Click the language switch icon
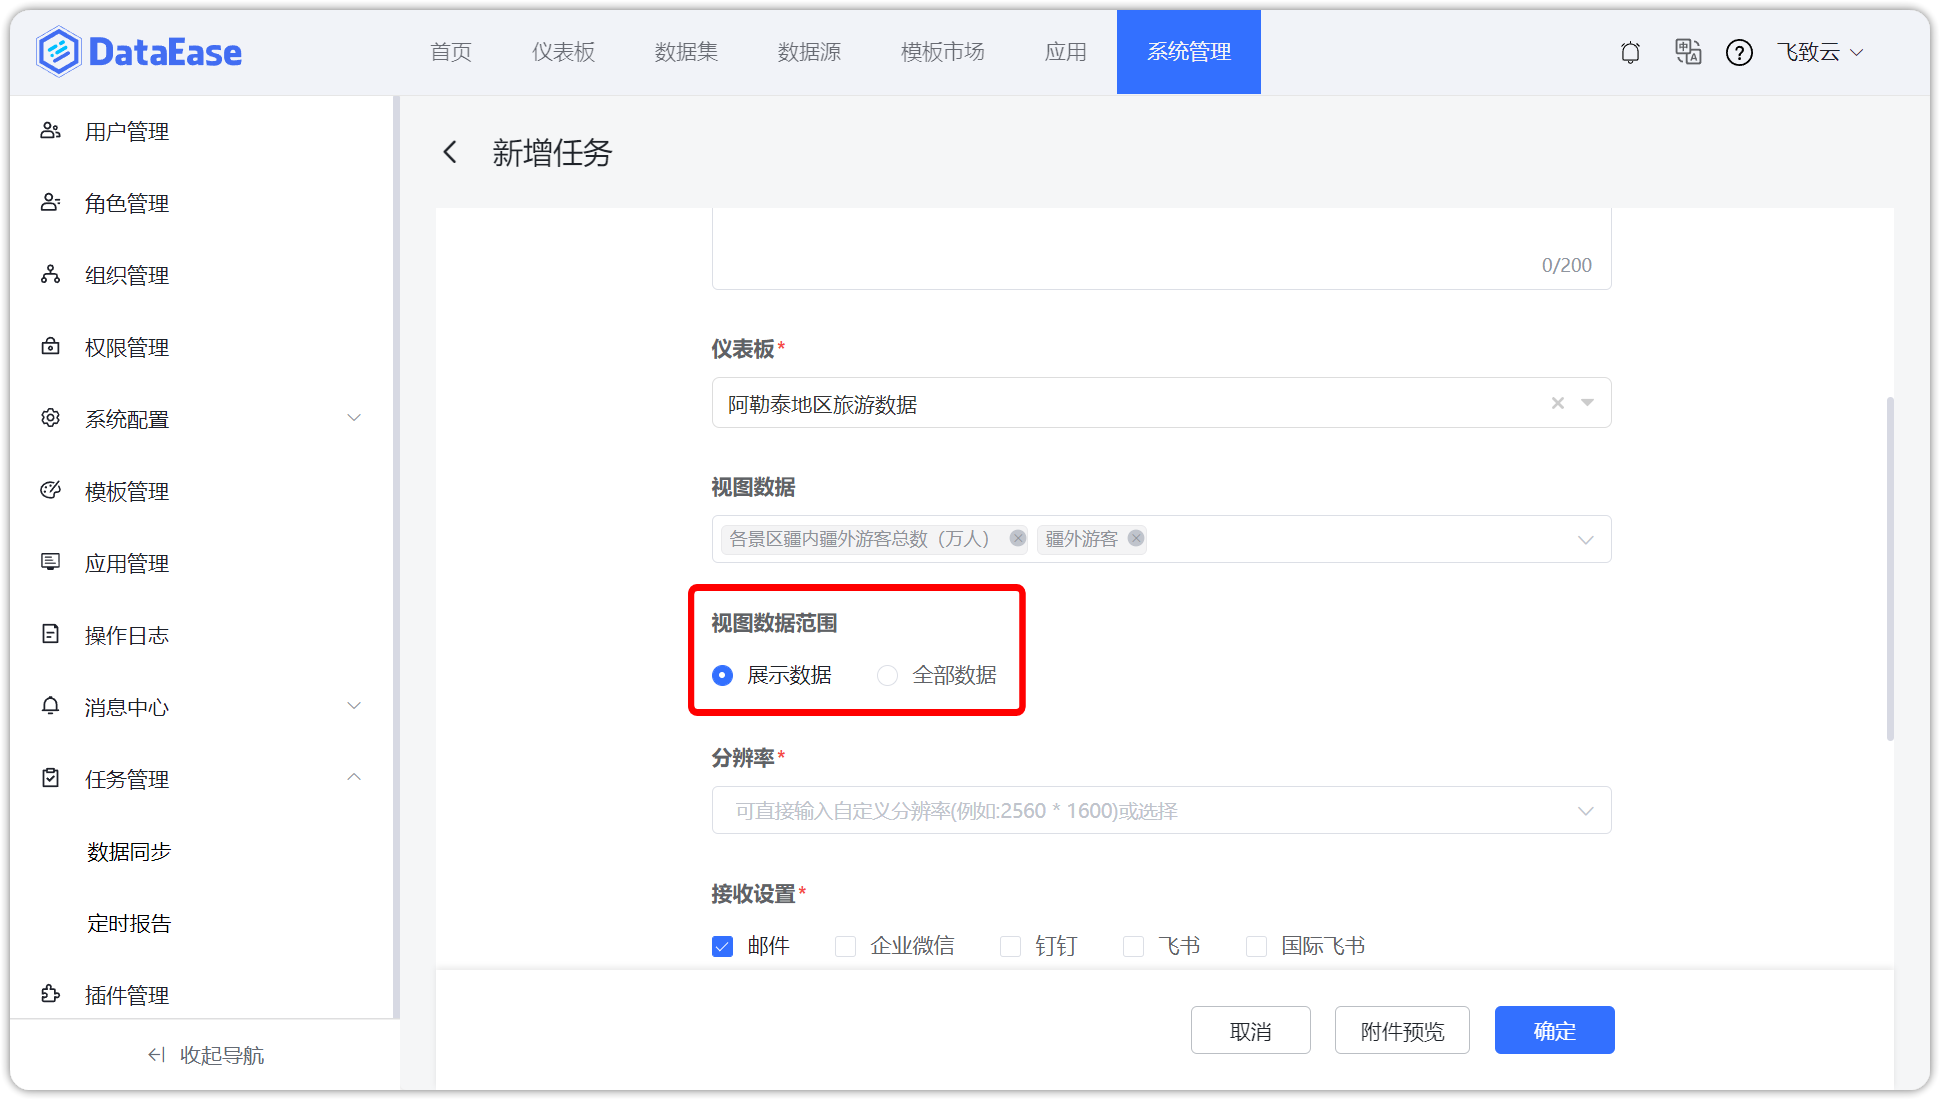 [1688, 52]
